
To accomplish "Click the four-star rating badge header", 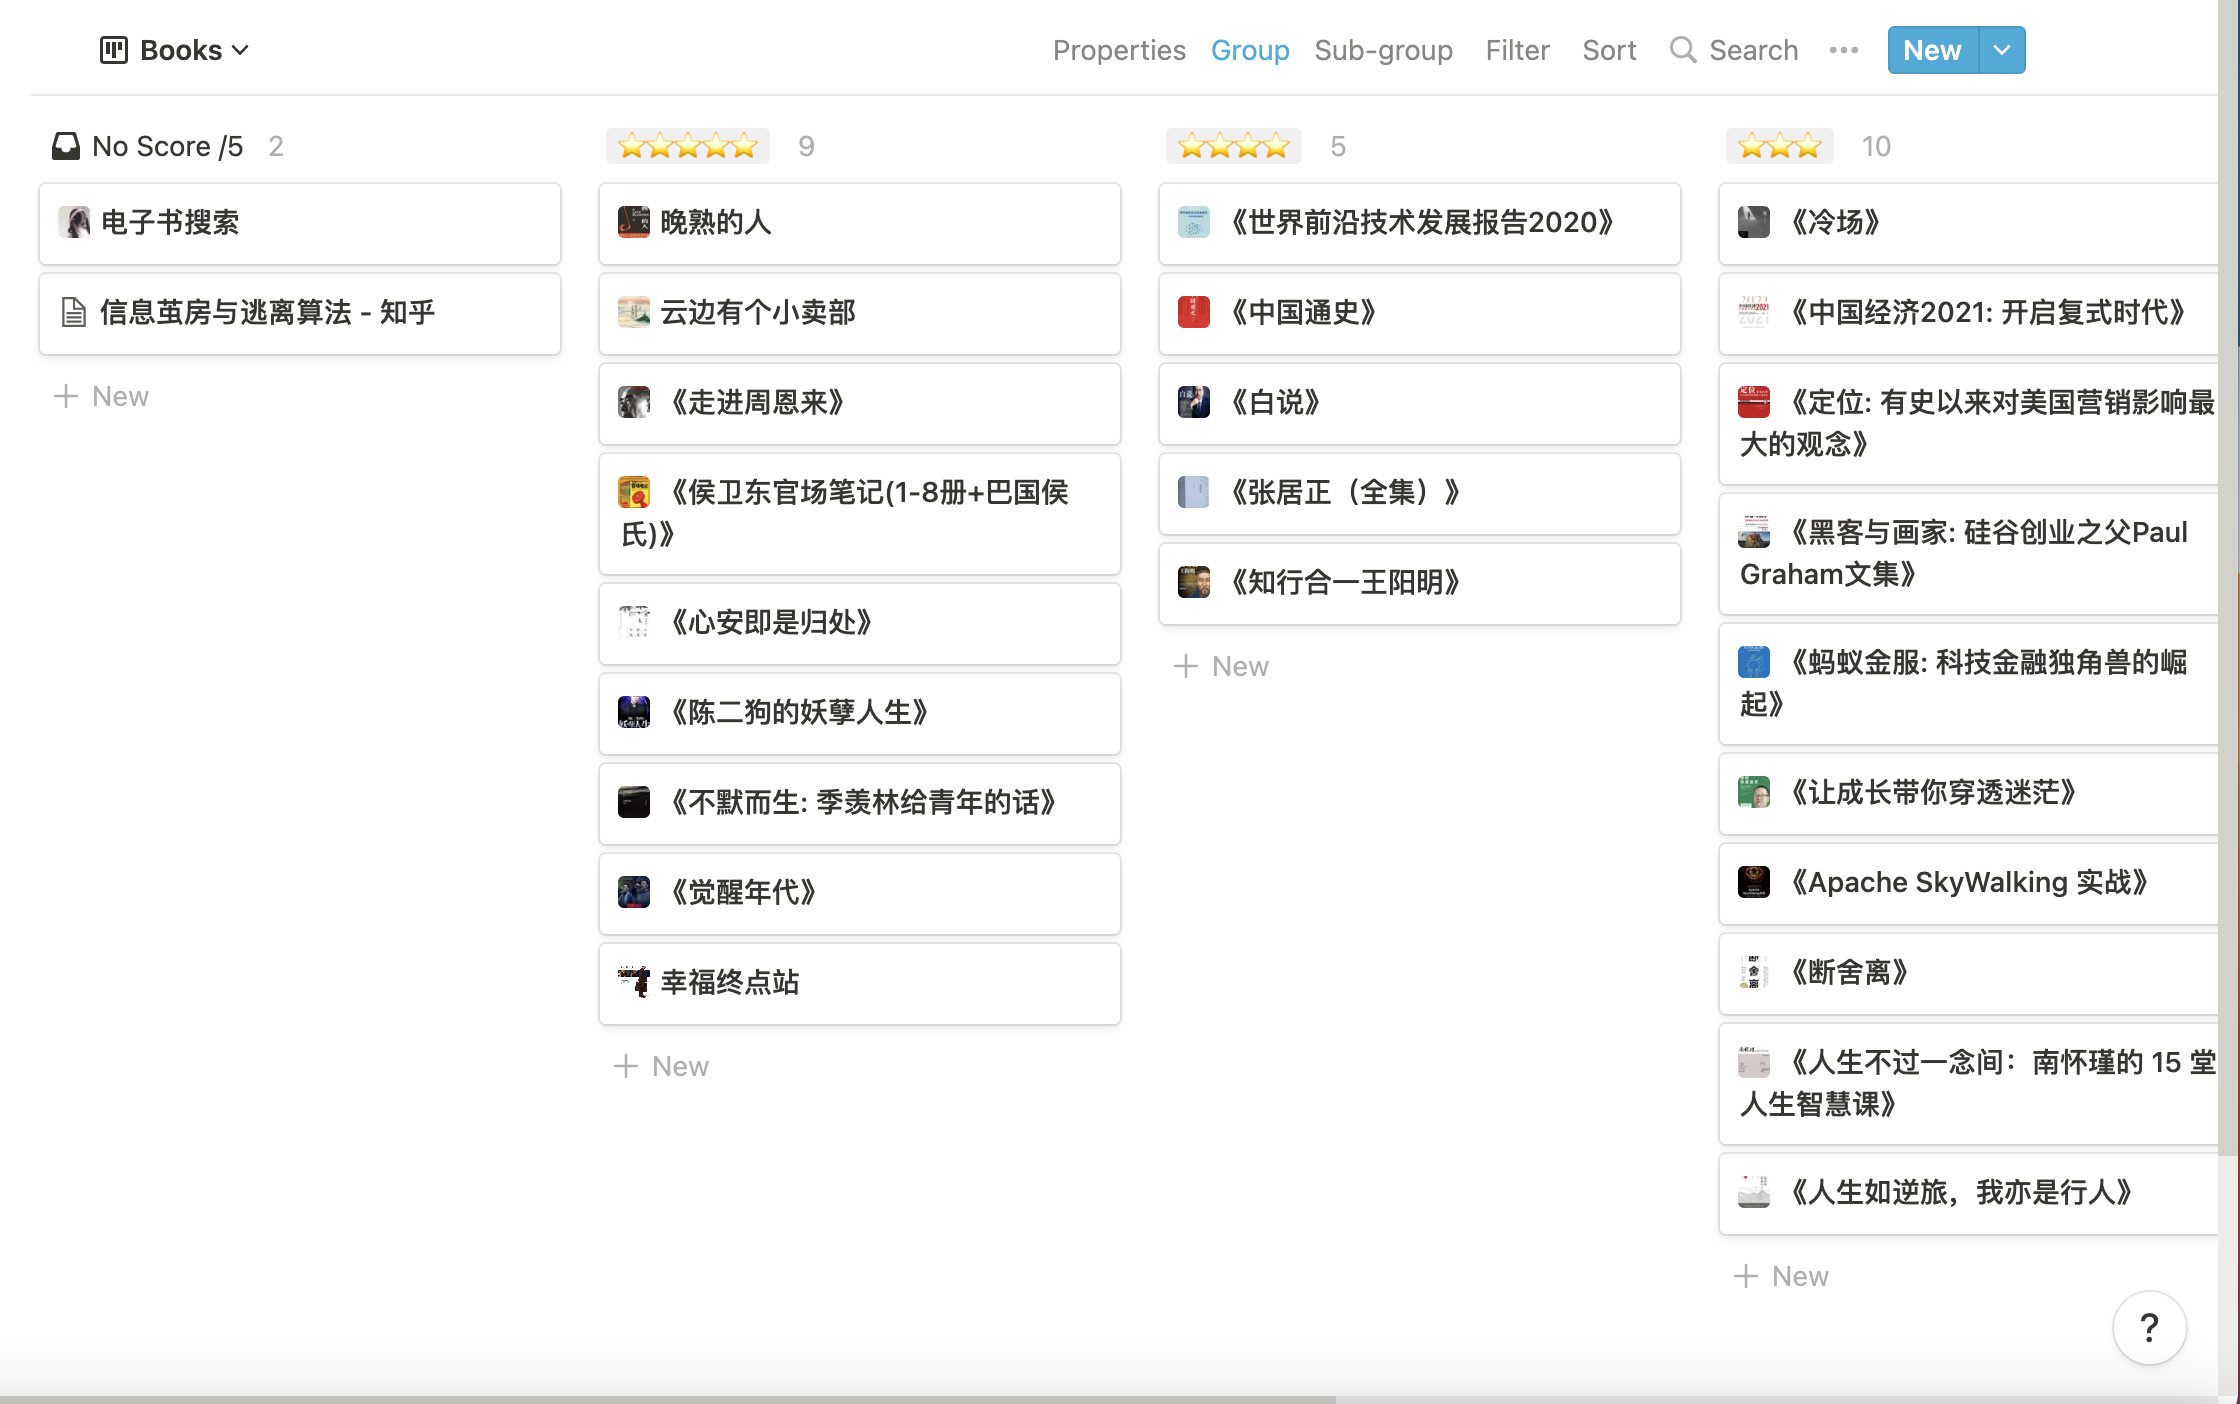I will click(x=1234, y=146).
